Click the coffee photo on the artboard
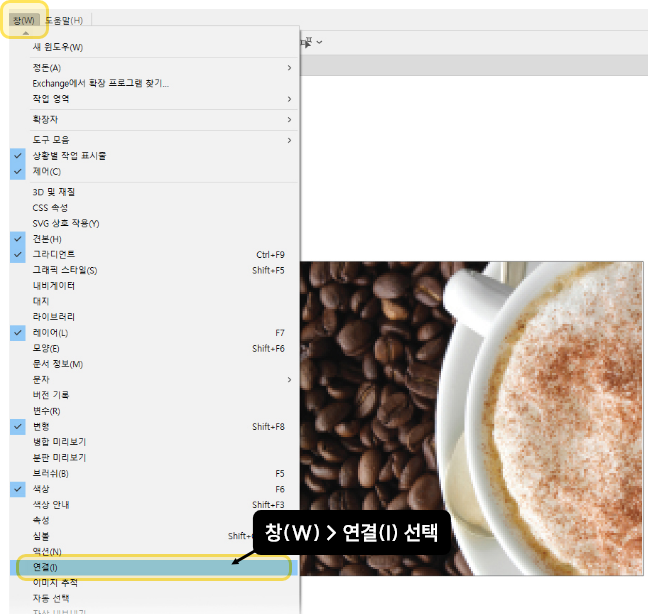This screenshot has width=648, height=614. (472, 418)
